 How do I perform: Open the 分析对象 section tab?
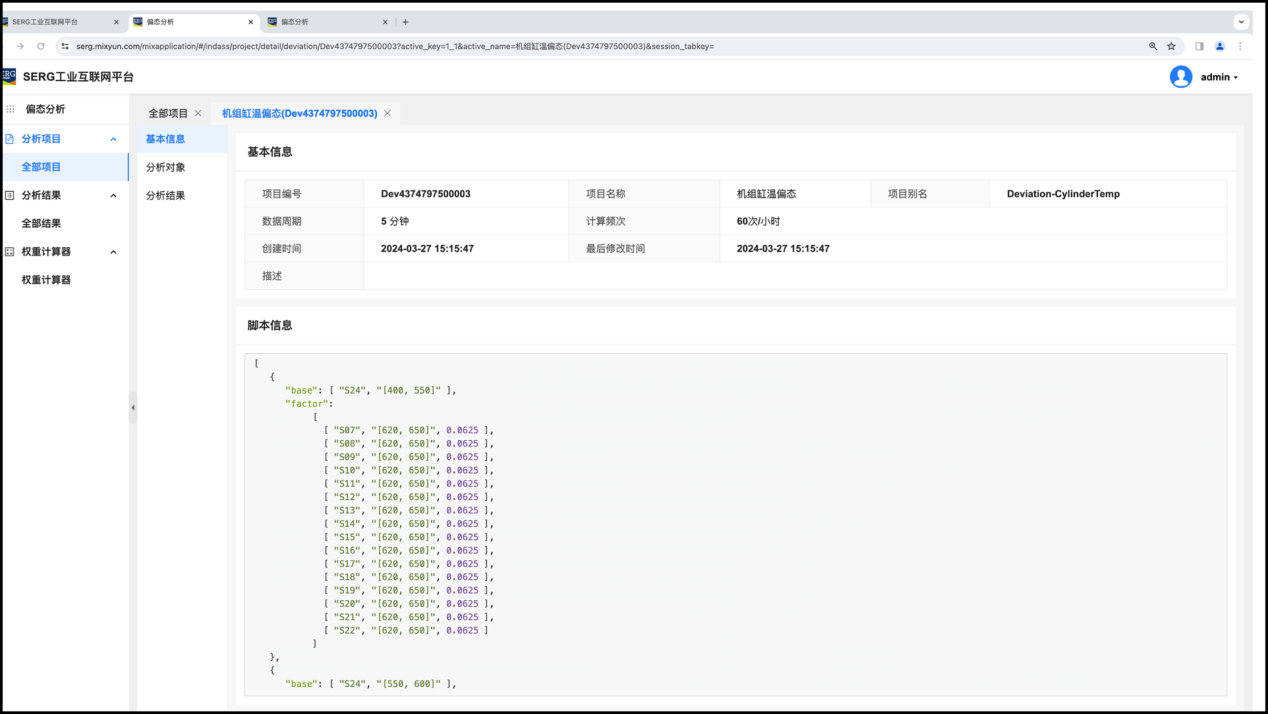(x=166, y=167)
